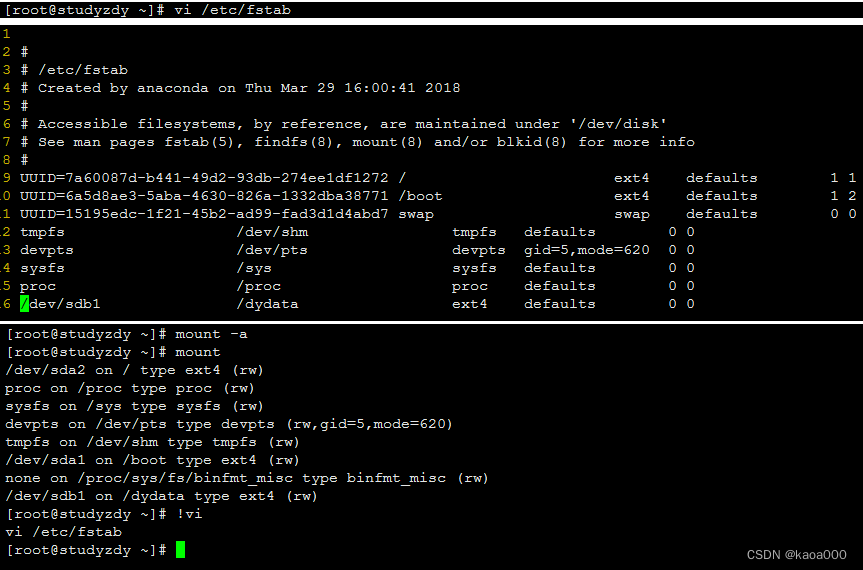The image size is (863, 570).
Task: Click '/dev/sdb1 on /dydata' output line
Action: coord(161,496)
